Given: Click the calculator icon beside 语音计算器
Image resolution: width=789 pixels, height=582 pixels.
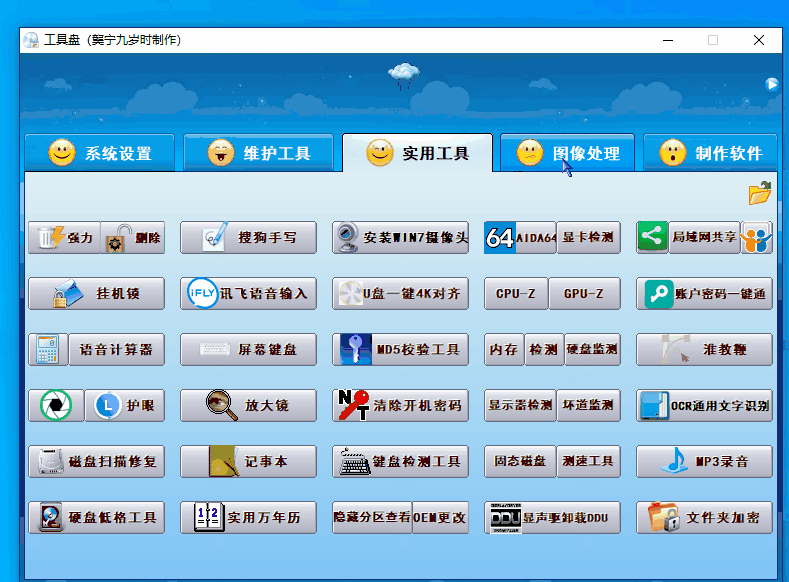Looking at the screenshot, I should coord(47,350).
